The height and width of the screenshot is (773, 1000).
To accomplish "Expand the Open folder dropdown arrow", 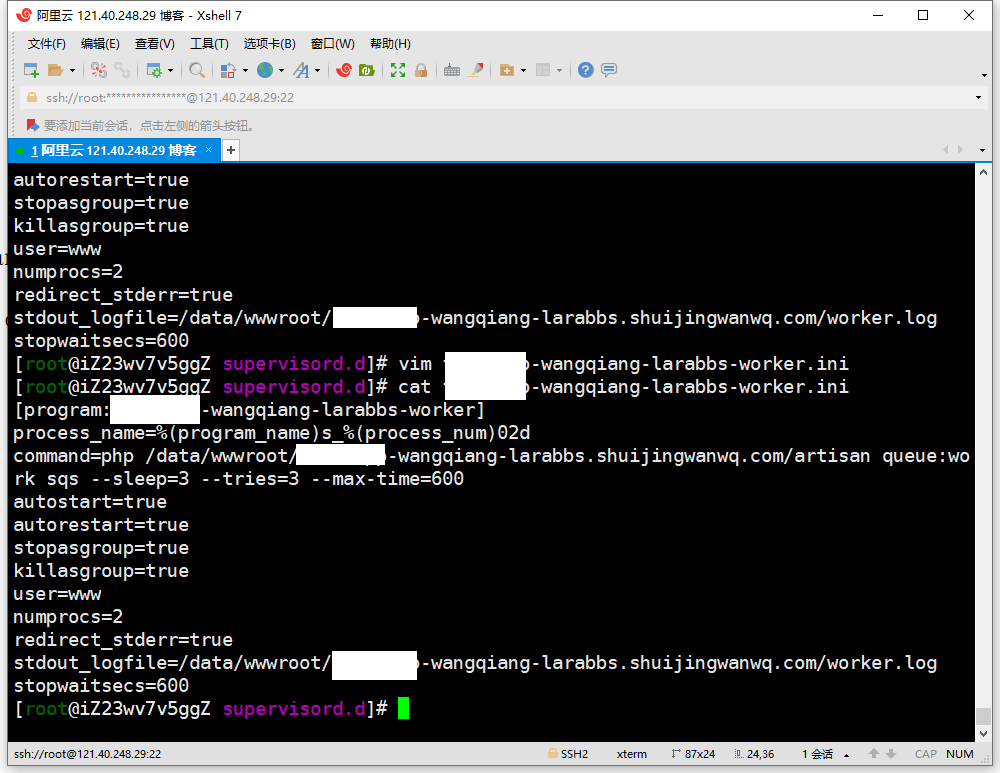I will click(72, 70).
